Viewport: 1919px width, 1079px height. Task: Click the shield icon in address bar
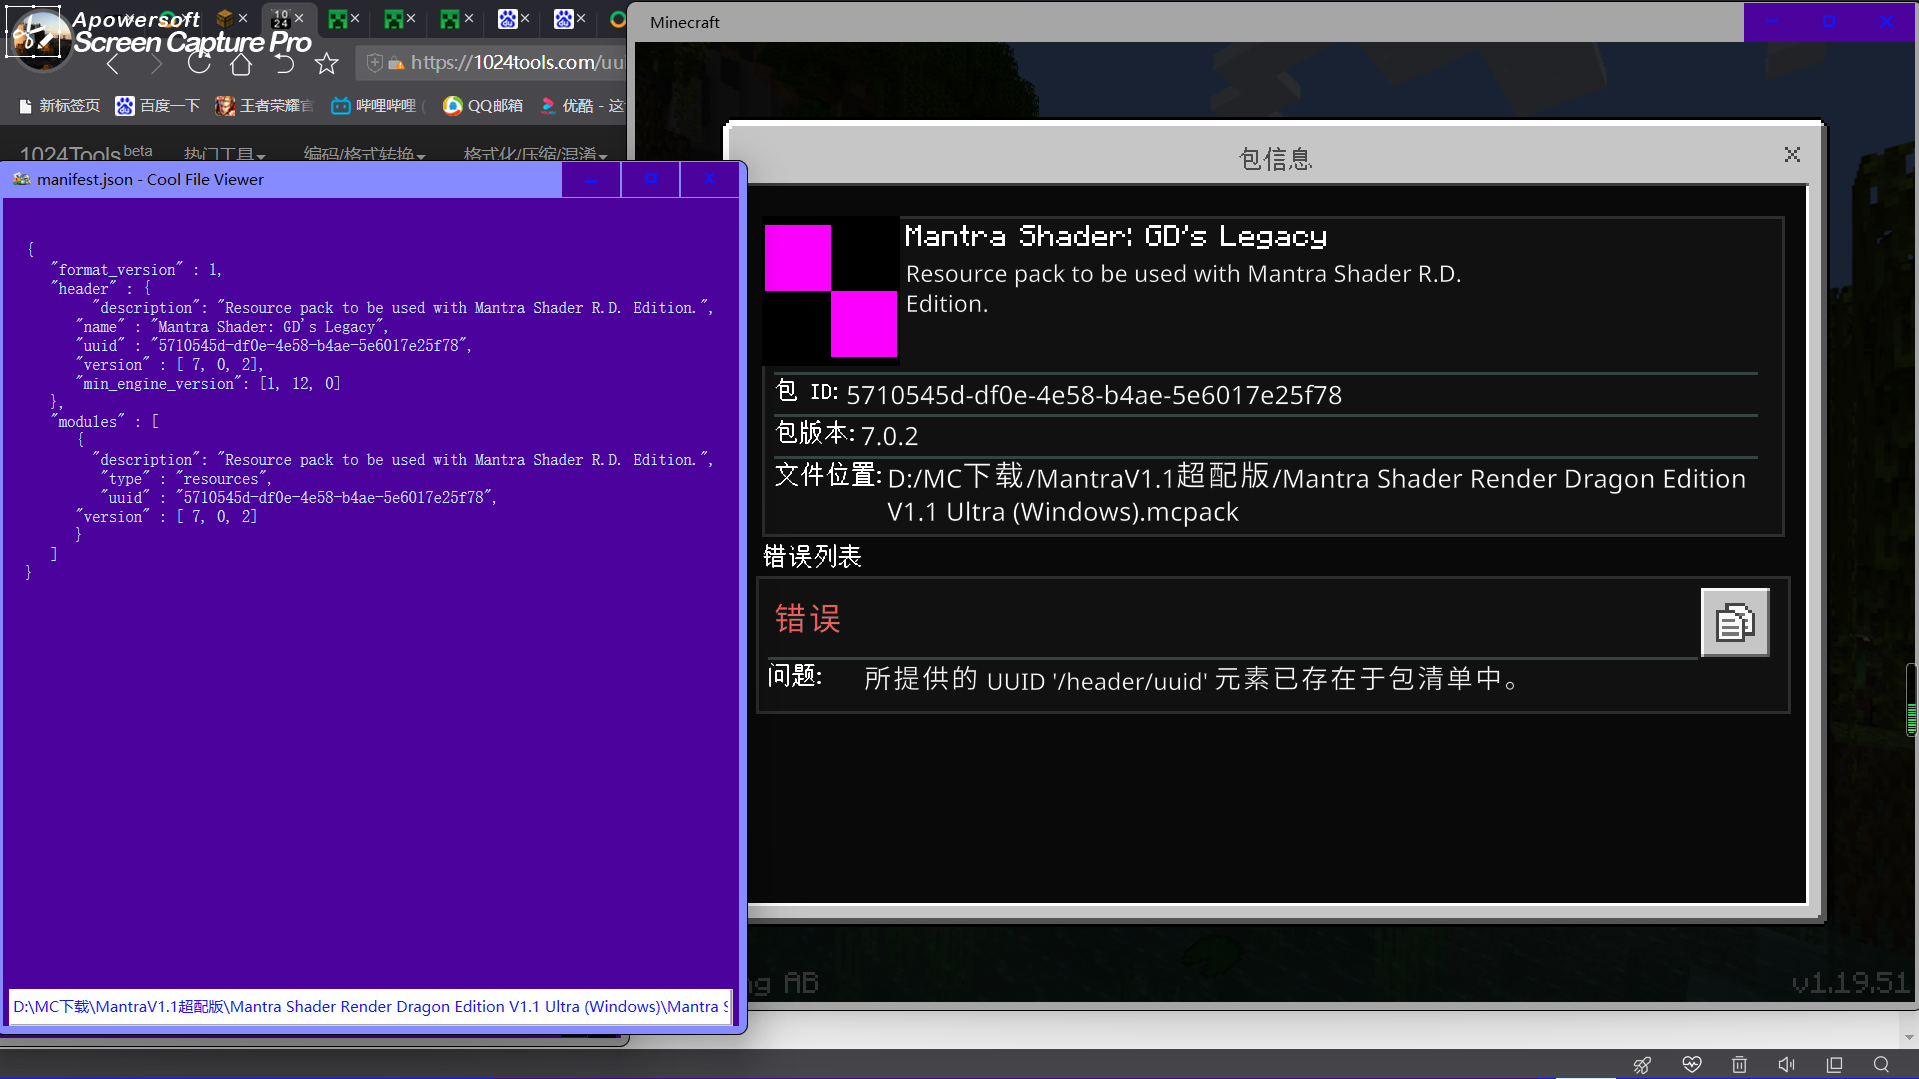[374, 63]
